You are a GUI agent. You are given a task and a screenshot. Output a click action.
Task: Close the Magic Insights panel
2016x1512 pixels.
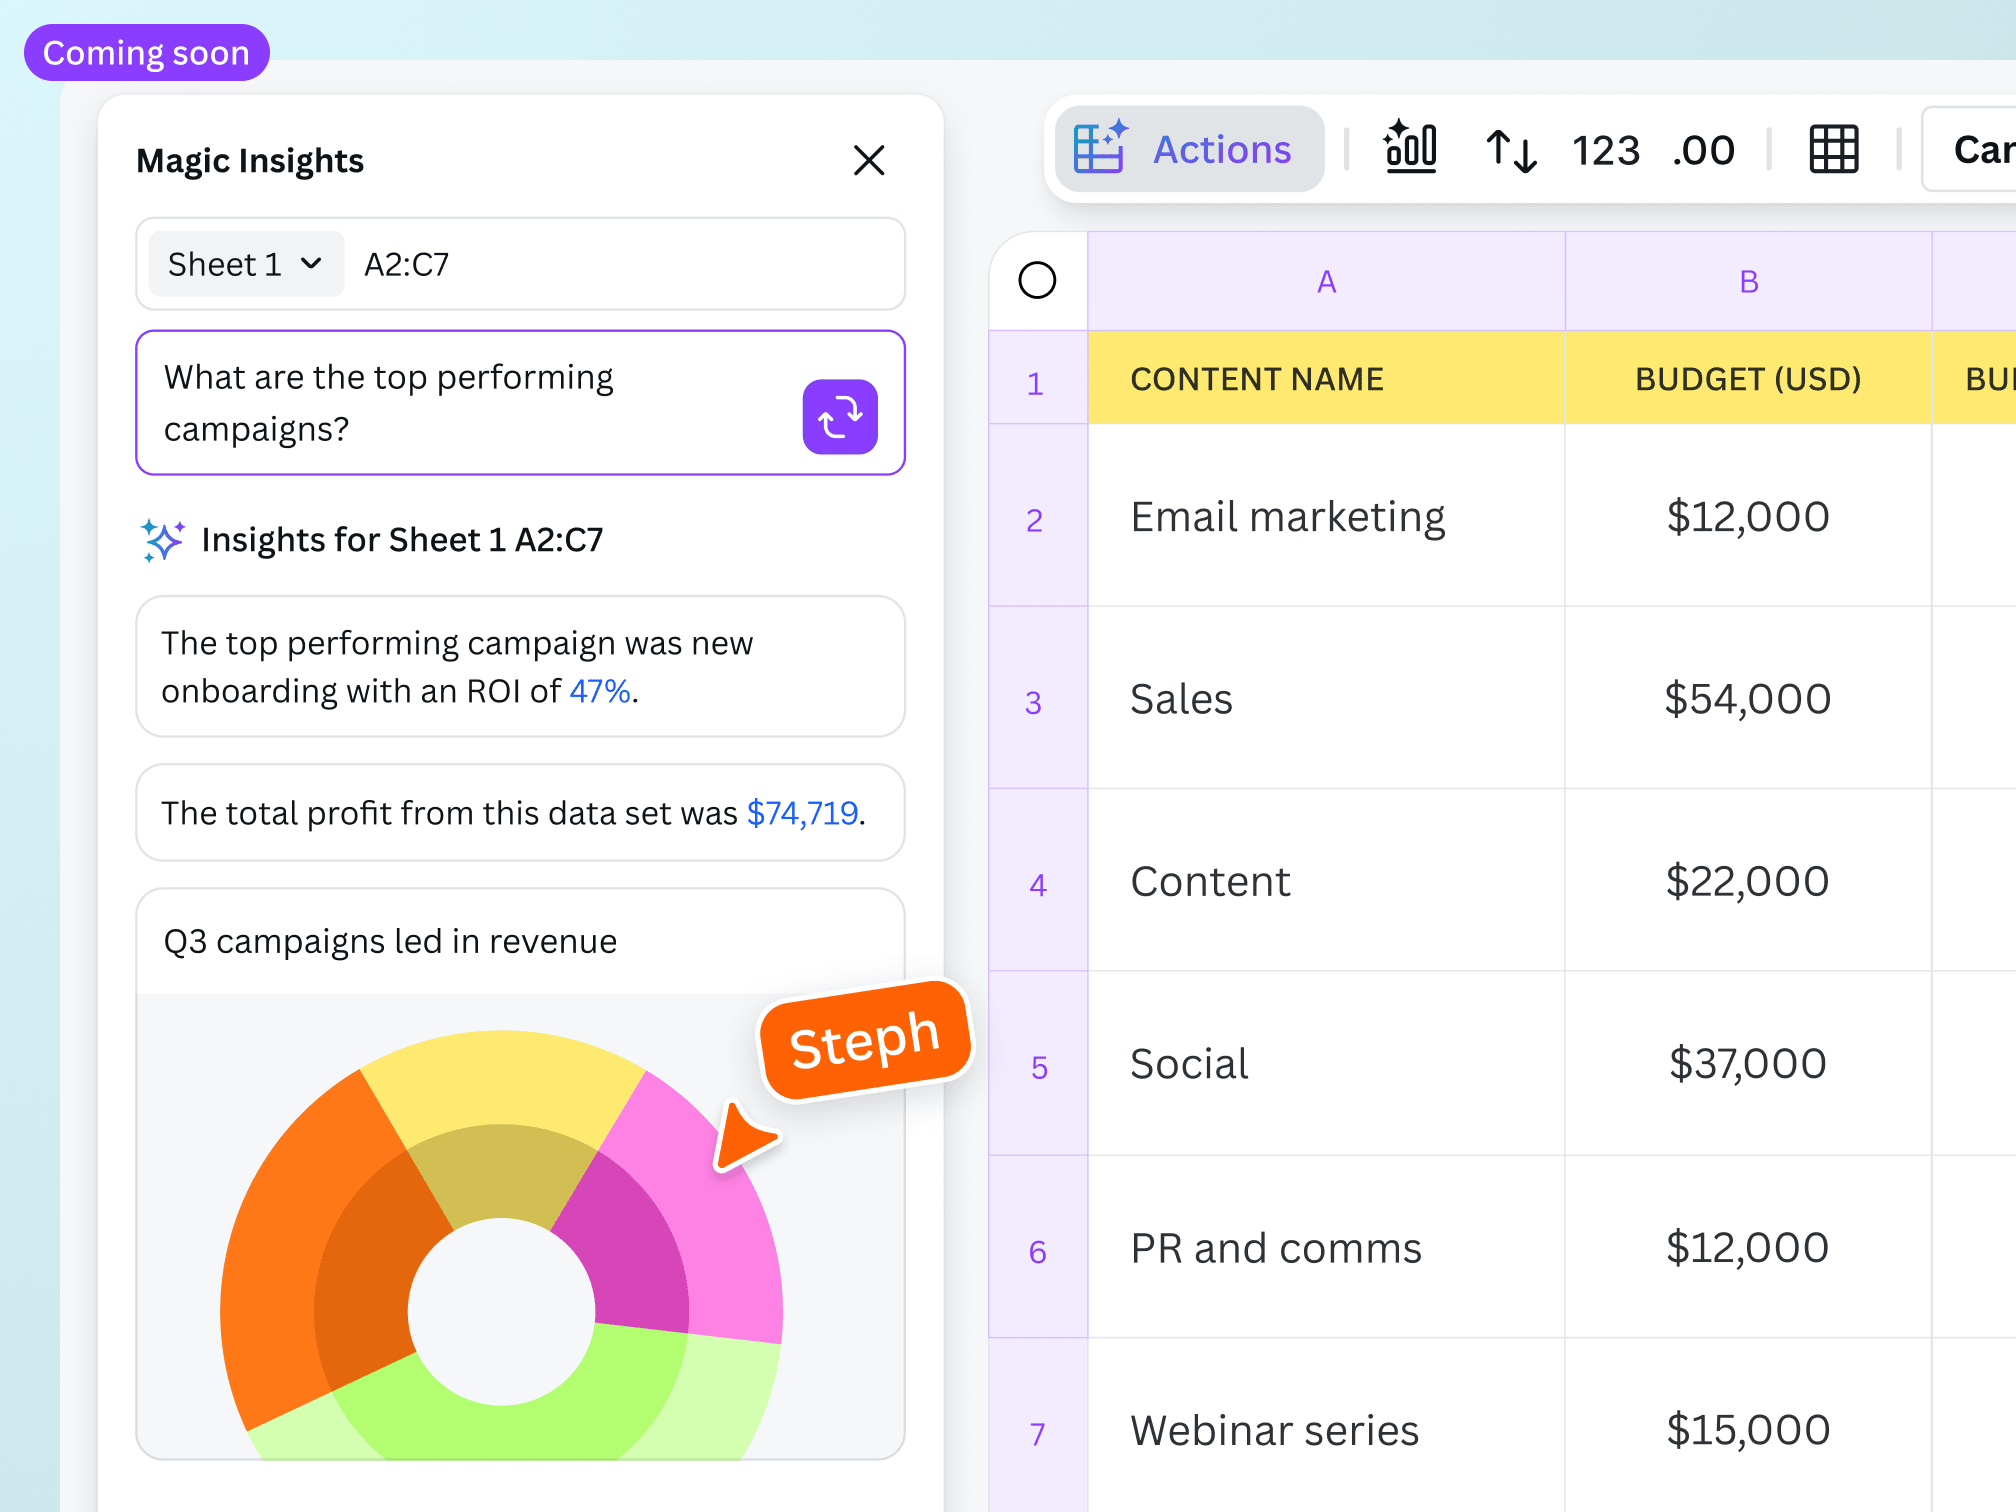click(x=869, y=161)
